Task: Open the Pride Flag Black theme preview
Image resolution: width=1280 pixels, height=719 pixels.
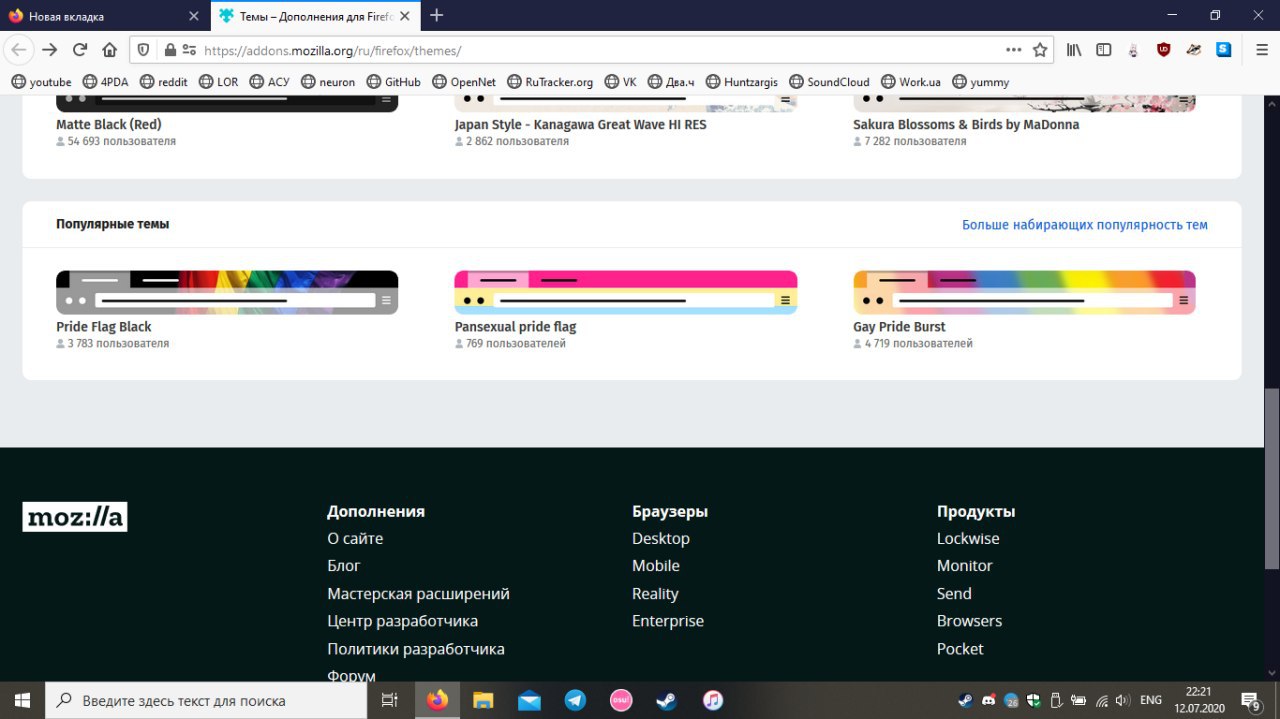Action: pos(227,292)
